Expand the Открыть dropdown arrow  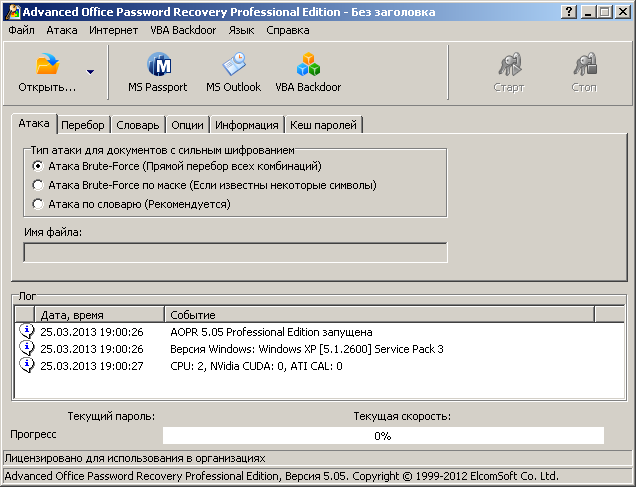coord(90,72)
